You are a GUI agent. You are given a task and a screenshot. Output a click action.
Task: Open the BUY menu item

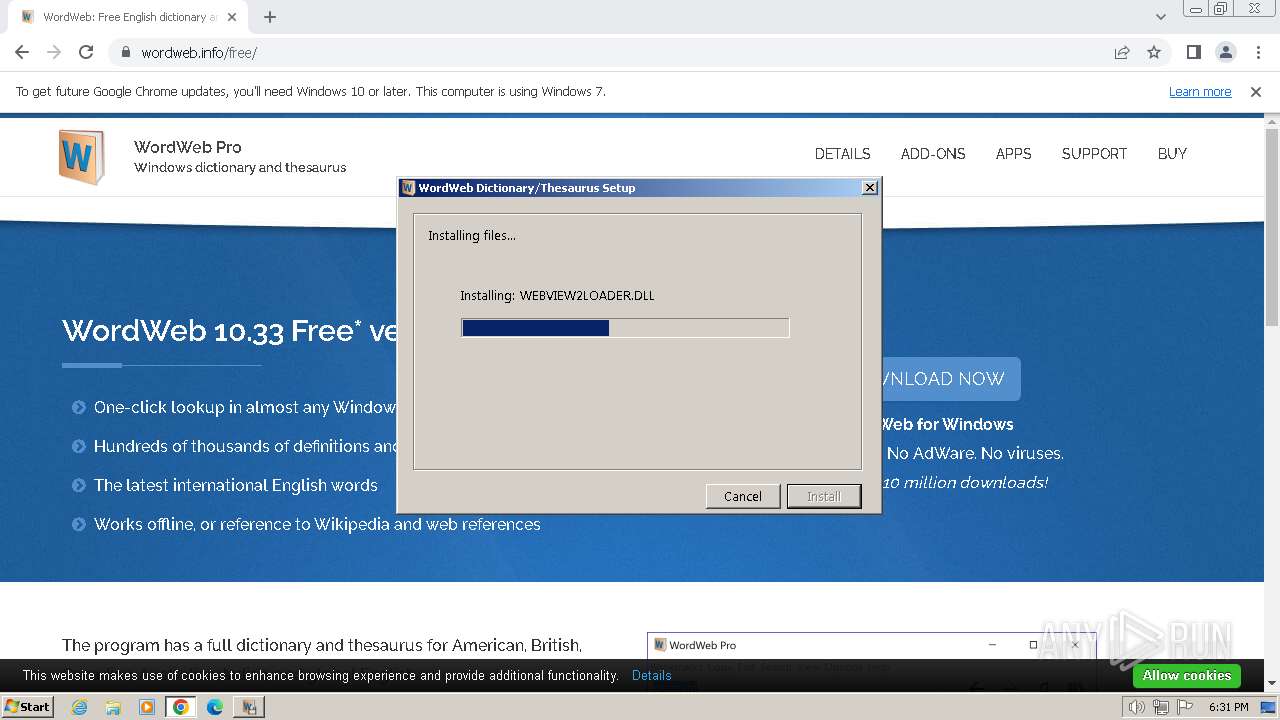click(1172, 154)
